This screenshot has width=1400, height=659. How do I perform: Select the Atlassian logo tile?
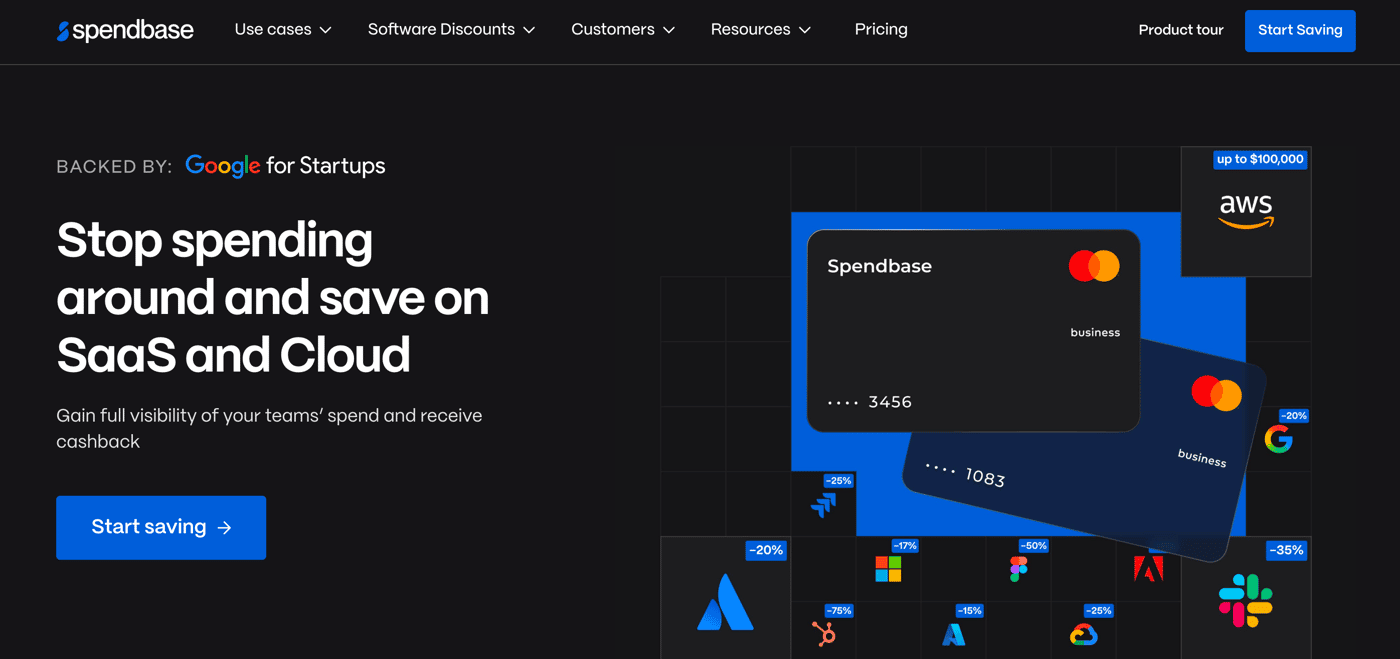pyautogui.click(x=726, y=598)
